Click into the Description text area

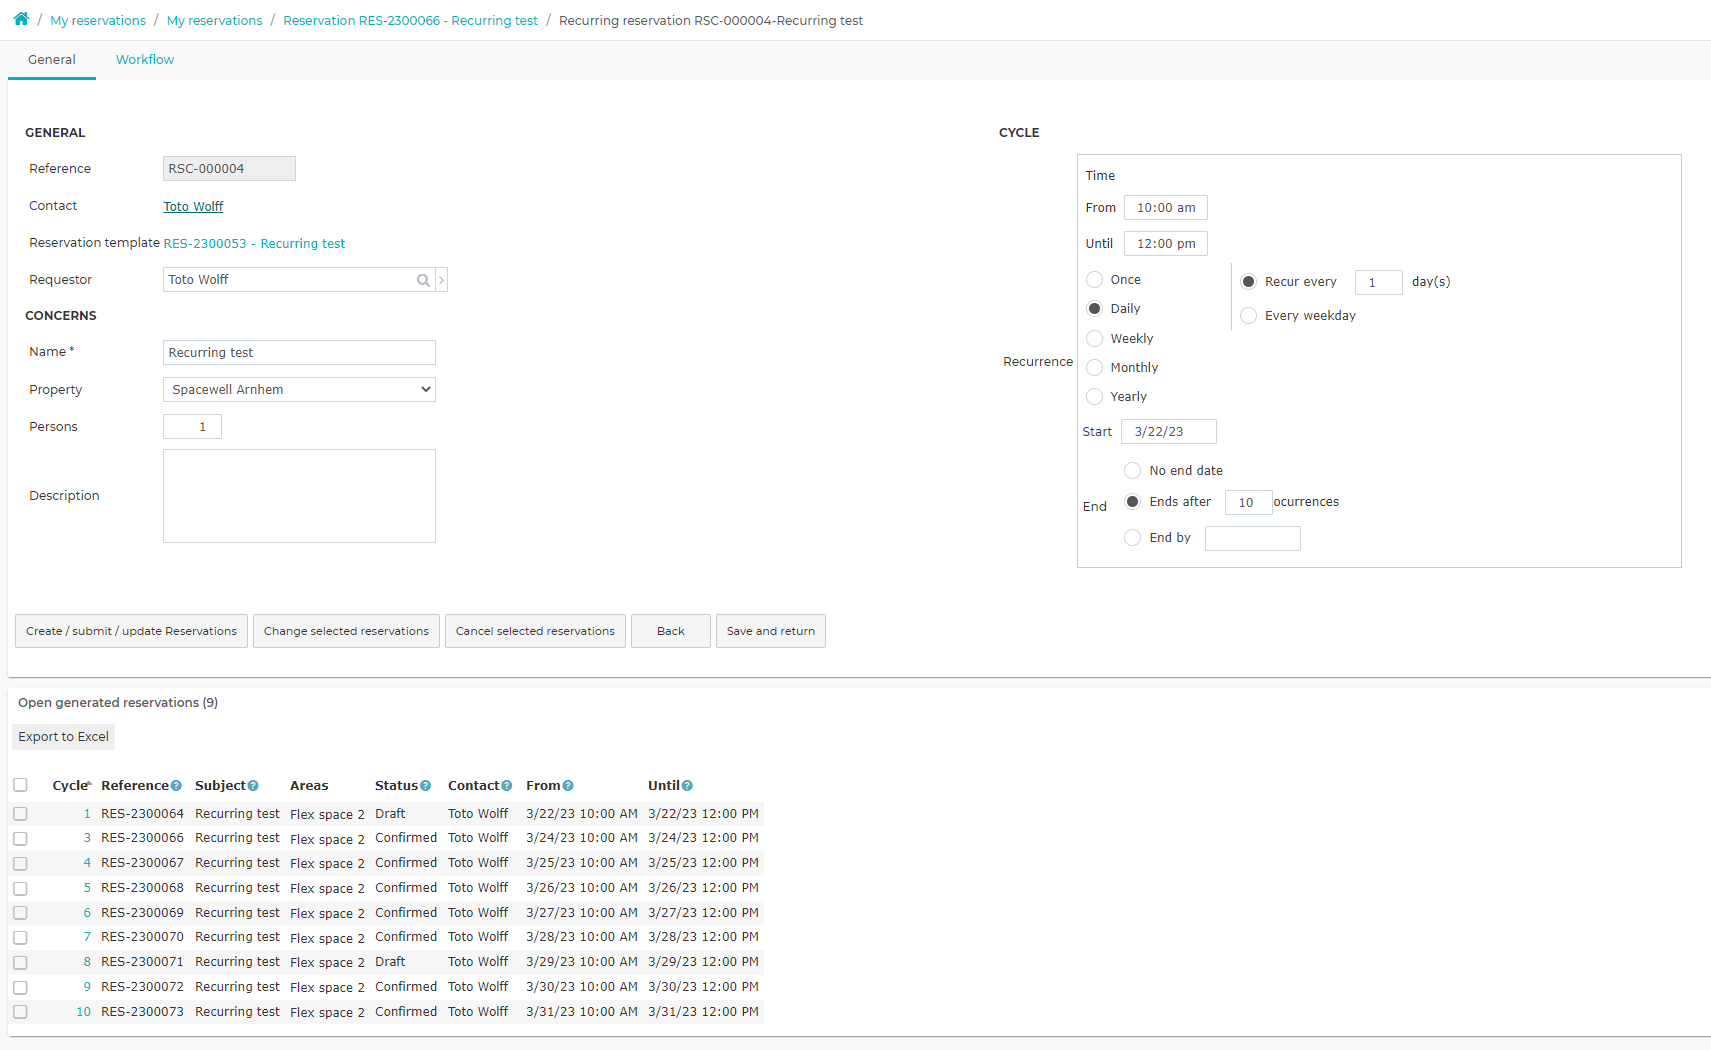(299, 496)
